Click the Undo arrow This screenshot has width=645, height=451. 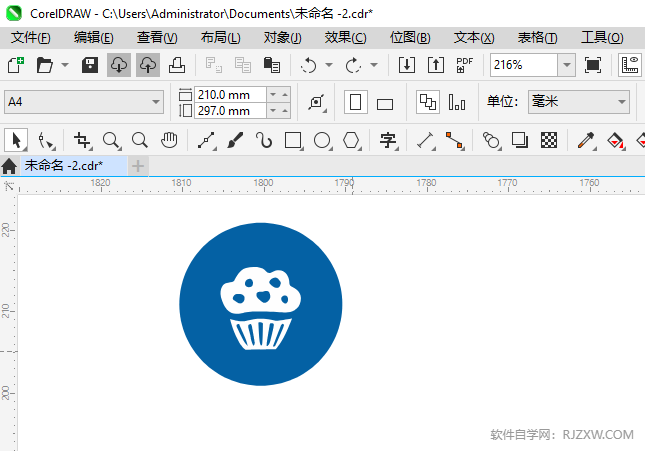(x=309, y=65)
